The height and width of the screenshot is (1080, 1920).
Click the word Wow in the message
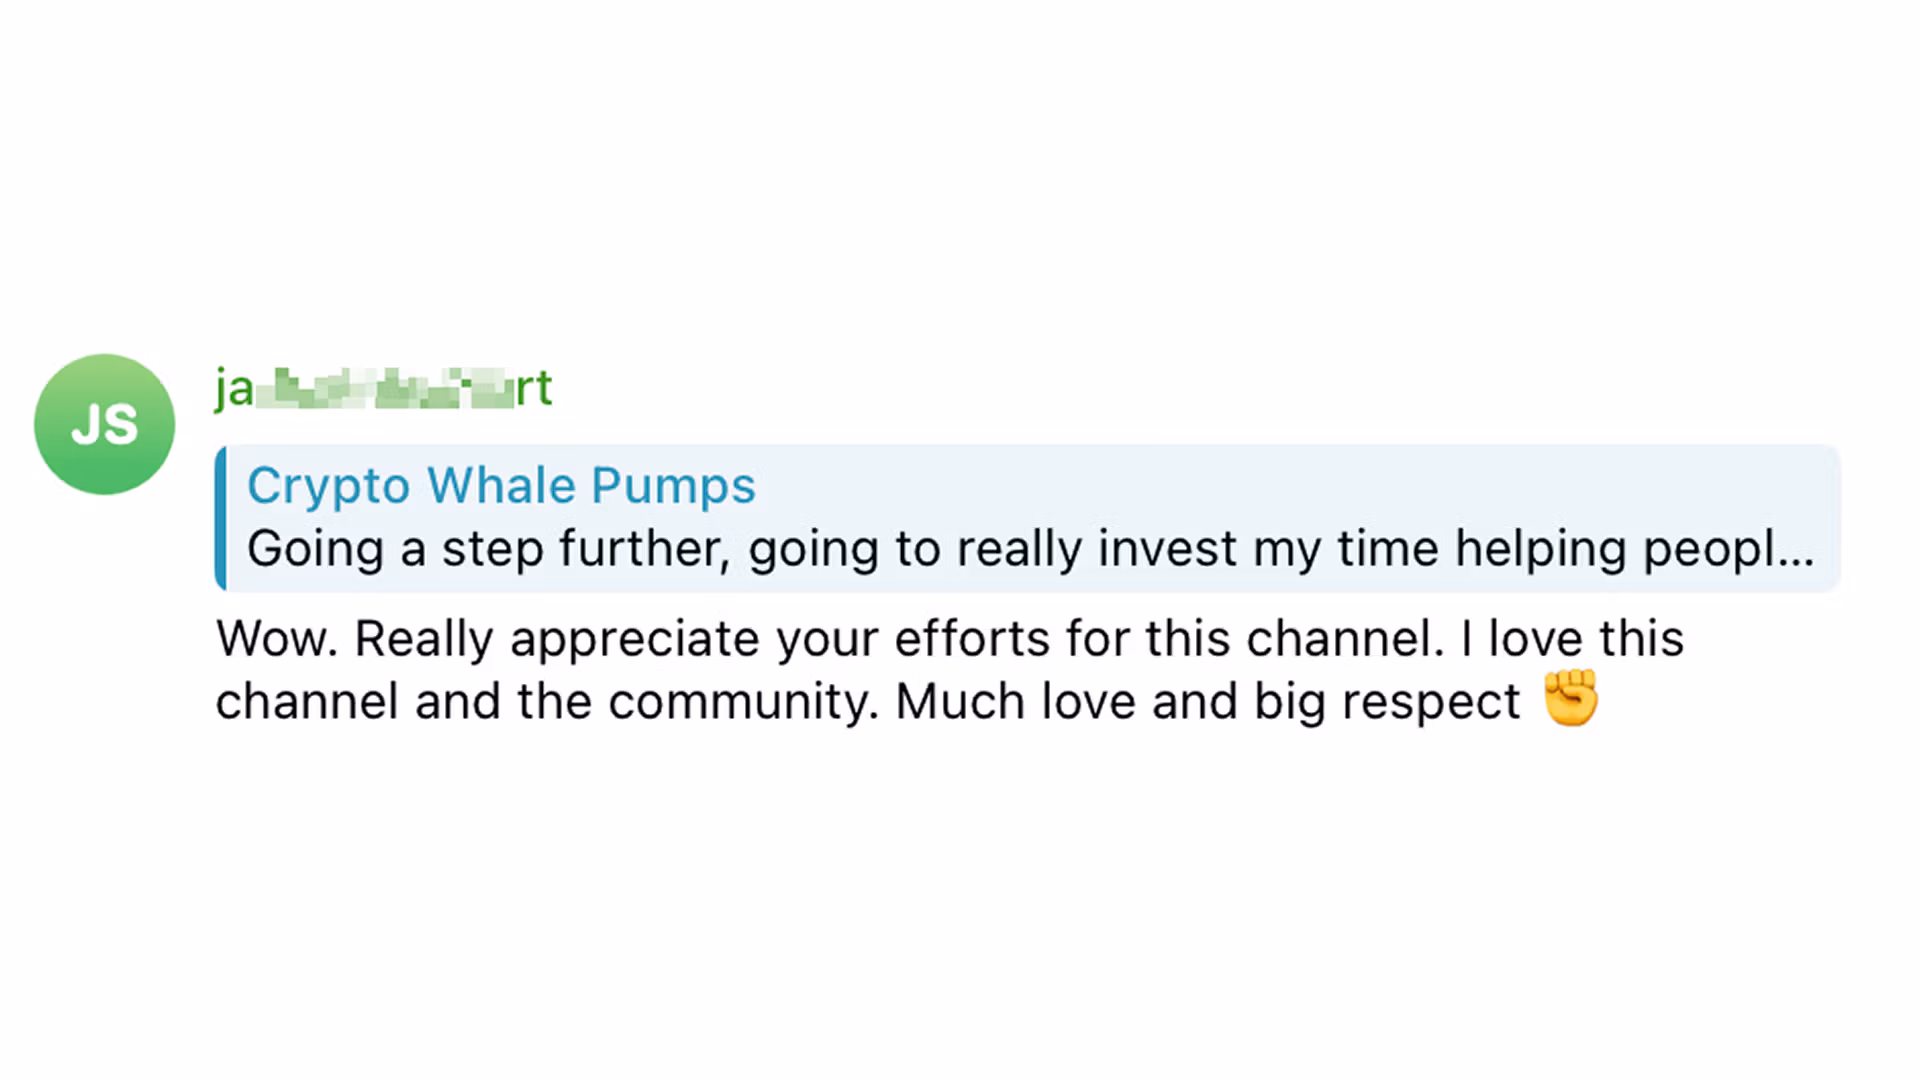click(276, 639)
